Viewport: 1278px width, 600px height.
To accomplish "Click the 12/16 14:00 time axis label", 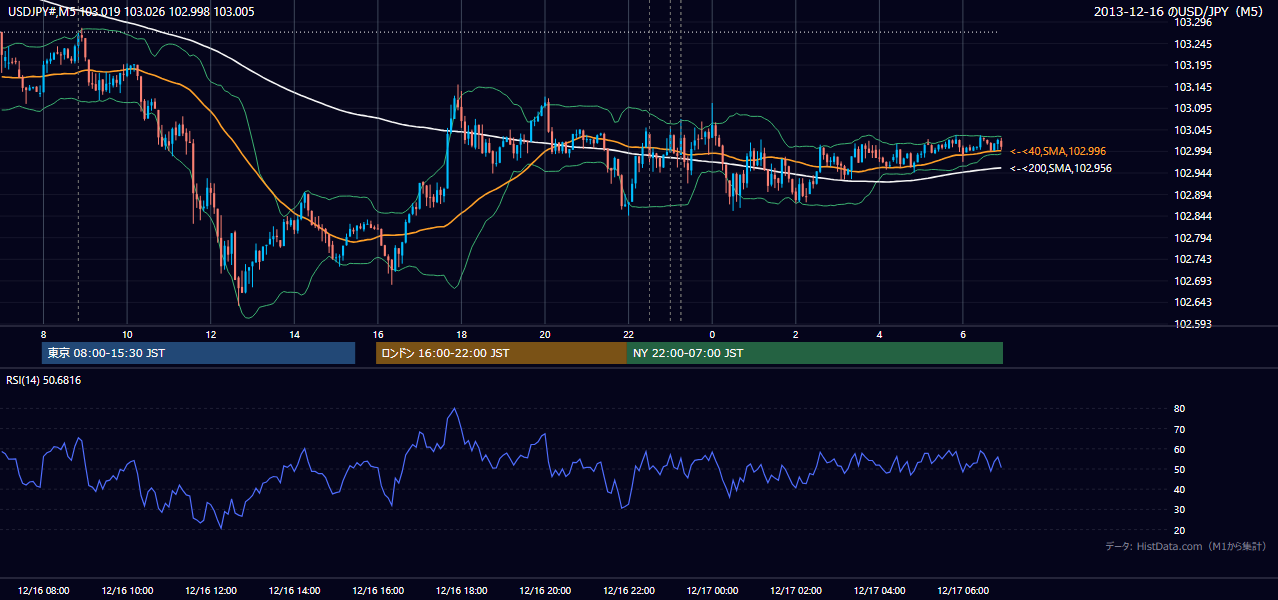I will click(294, 591).
